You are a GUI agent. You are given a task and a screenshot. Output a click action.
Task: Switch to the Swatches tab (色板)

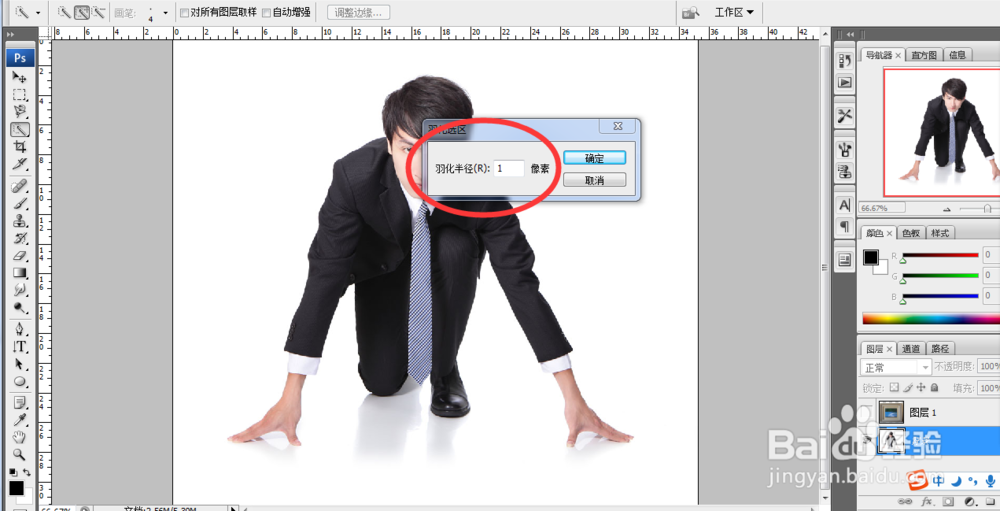point(910,233)
